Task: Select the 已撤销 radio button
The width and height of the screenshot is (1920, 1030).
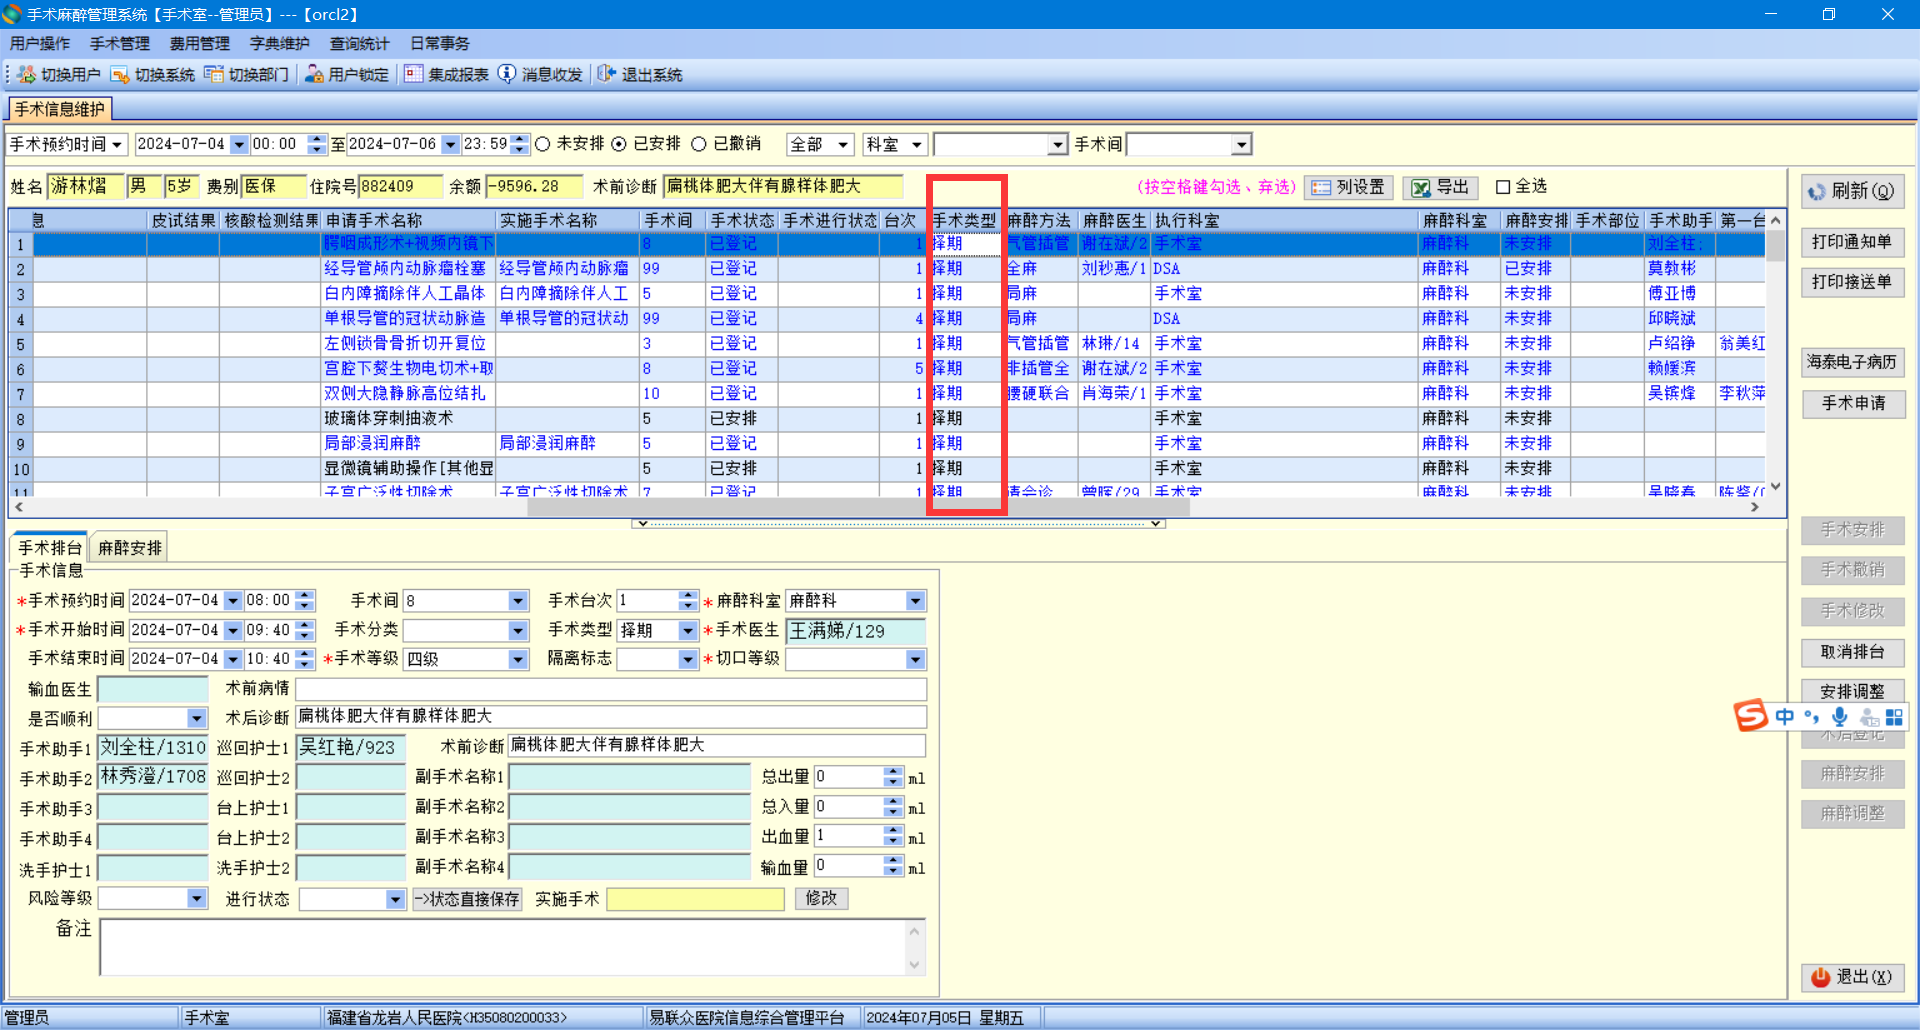Action: pyautogui.click(x=699, y=145)
